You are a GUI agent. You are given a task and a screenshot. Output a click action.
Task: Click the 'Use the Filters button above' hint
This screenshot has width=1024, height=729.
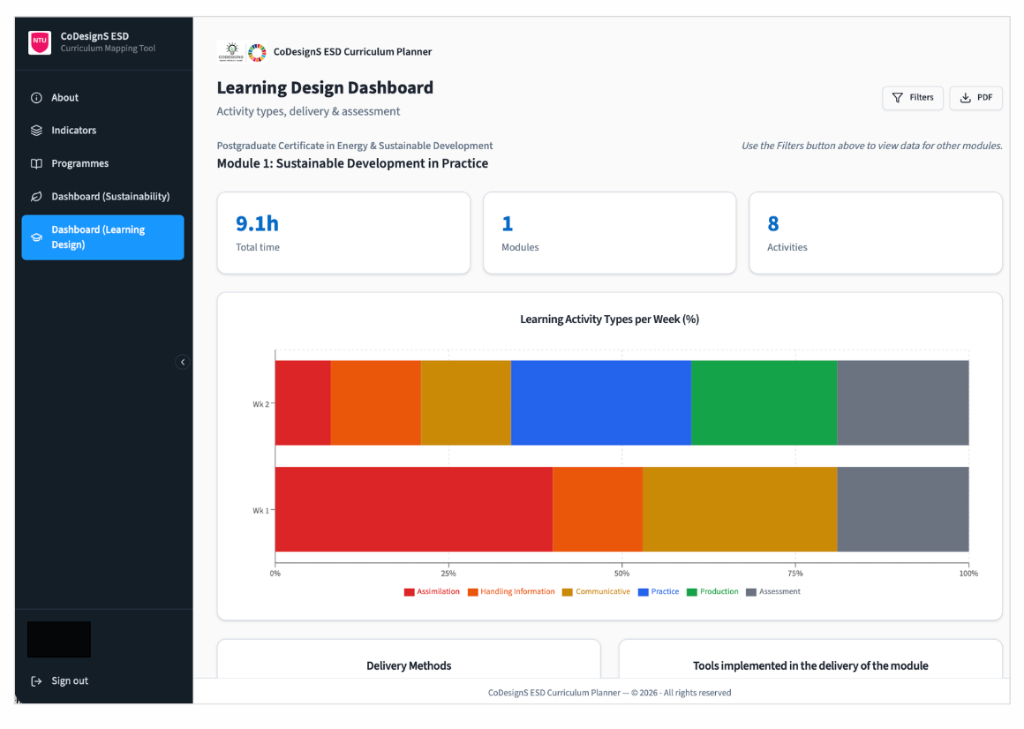pos(872,146)
